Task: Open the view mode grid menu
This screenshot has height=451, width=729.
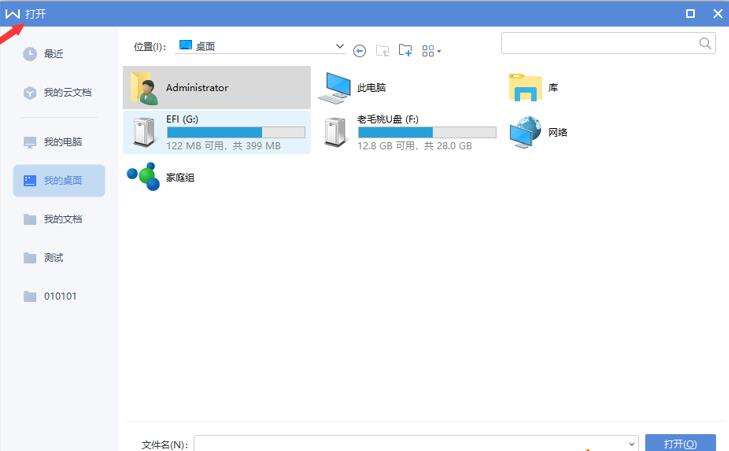Action: pos(431,51)
